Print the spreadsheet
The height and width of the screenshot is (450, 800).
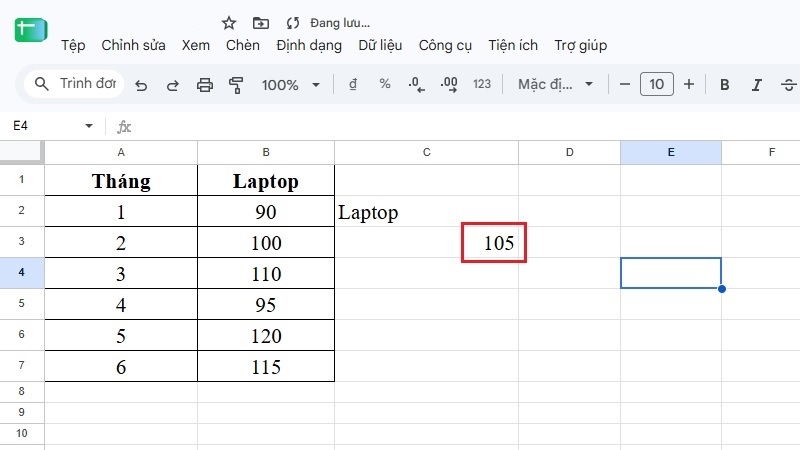point(205,85)
